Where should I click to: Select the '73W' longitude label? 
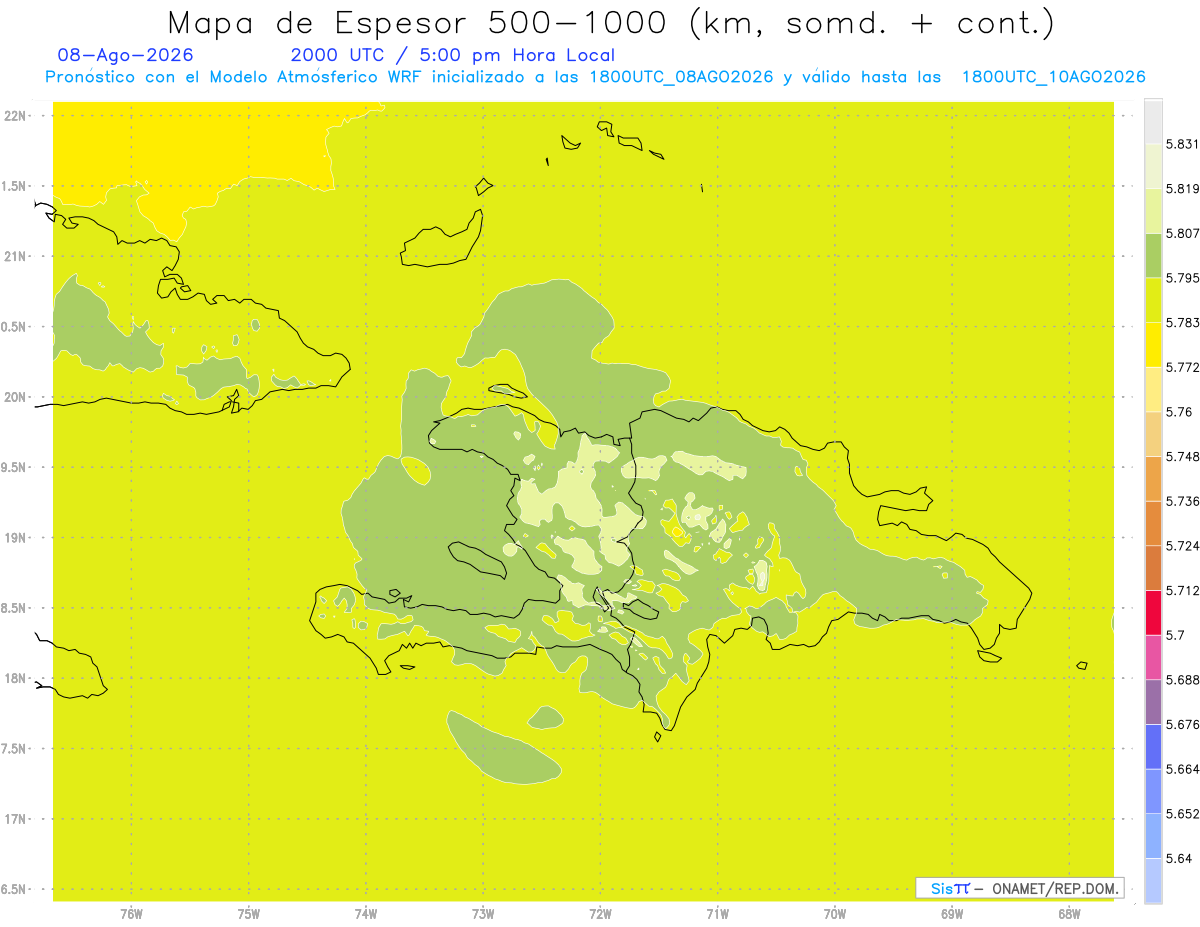[483, 914]
